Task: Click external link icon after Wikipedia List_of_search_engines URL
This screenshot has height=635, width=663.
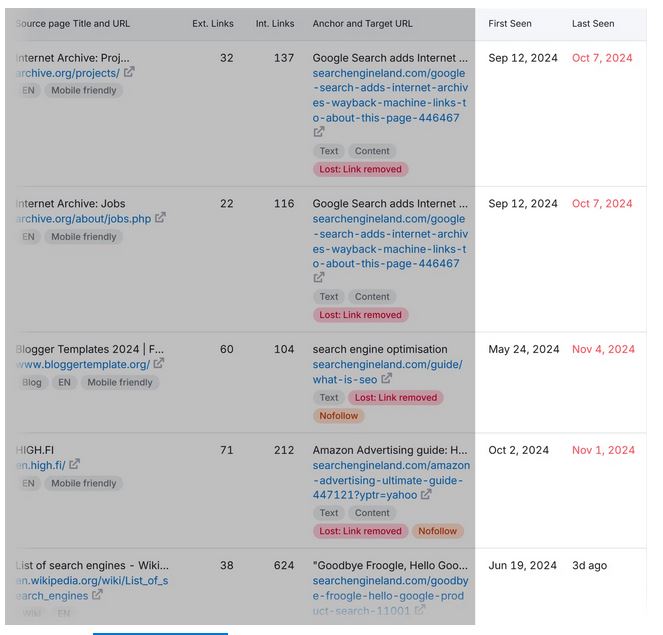Action: point(97,595)
